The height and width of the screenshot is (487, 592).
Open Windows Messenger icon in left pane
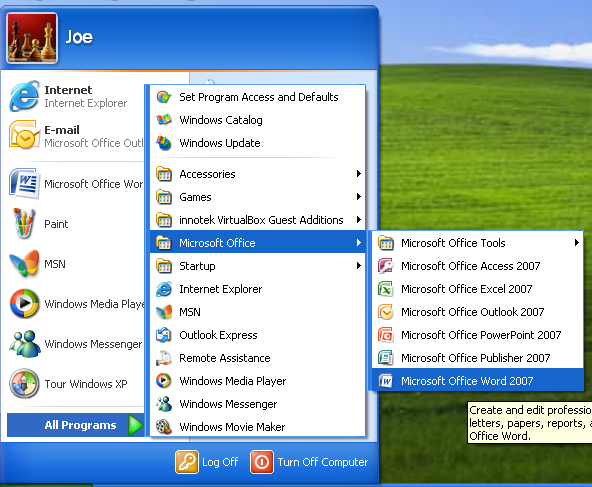click(x=24, y=344)
